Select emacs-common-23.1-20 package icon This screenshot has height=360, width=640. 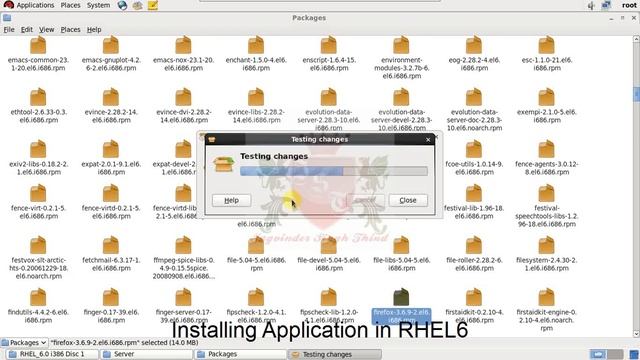(x=38, y=45)
